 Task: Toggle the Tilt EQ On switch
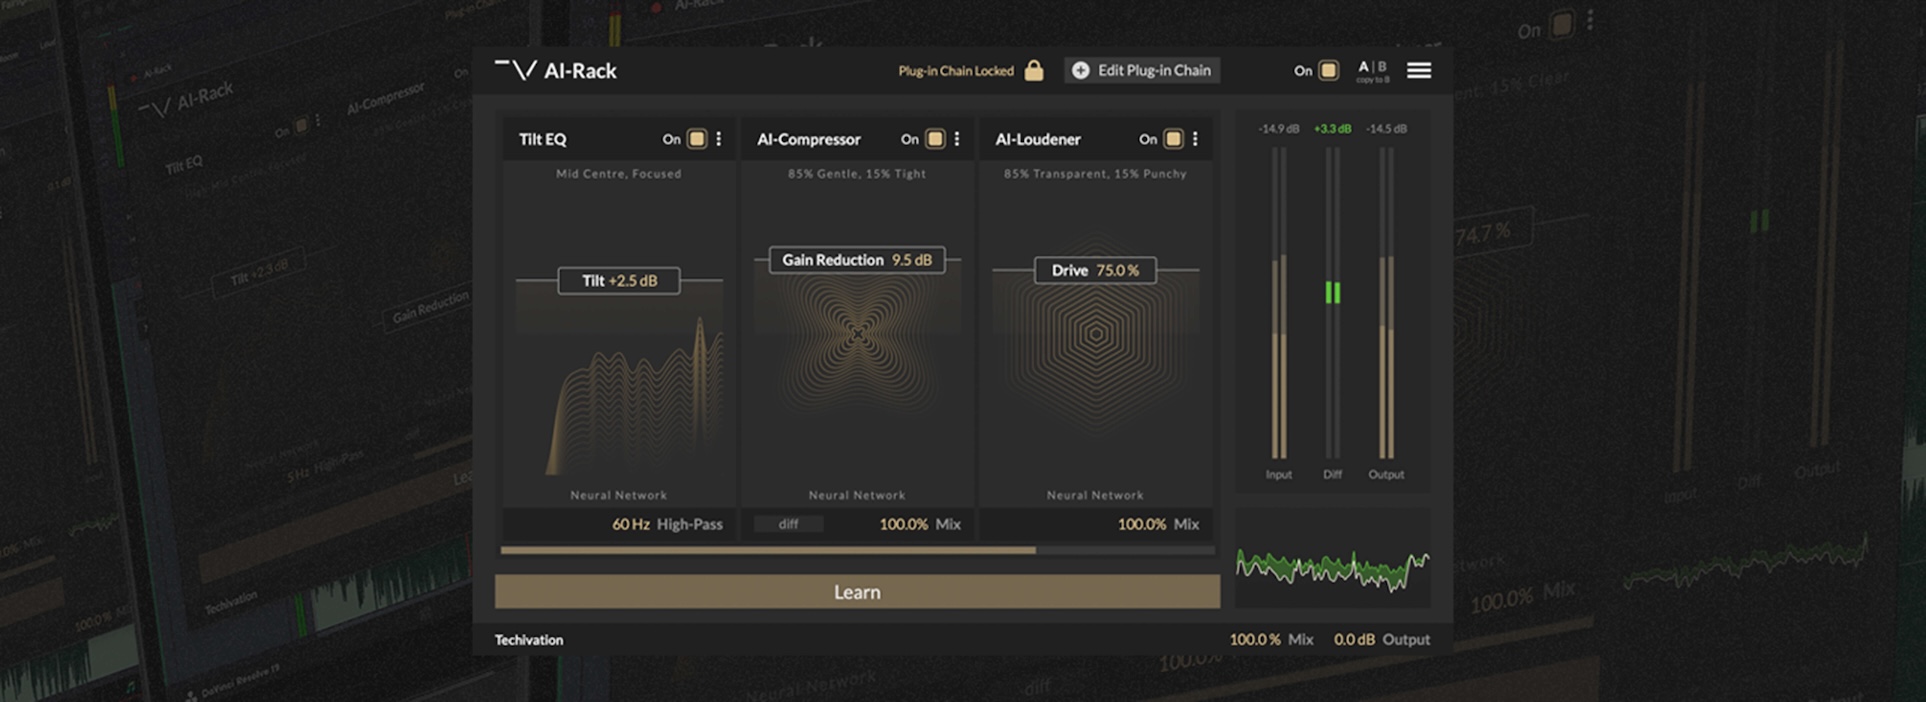pyautogui.click(x=697, y=139)
